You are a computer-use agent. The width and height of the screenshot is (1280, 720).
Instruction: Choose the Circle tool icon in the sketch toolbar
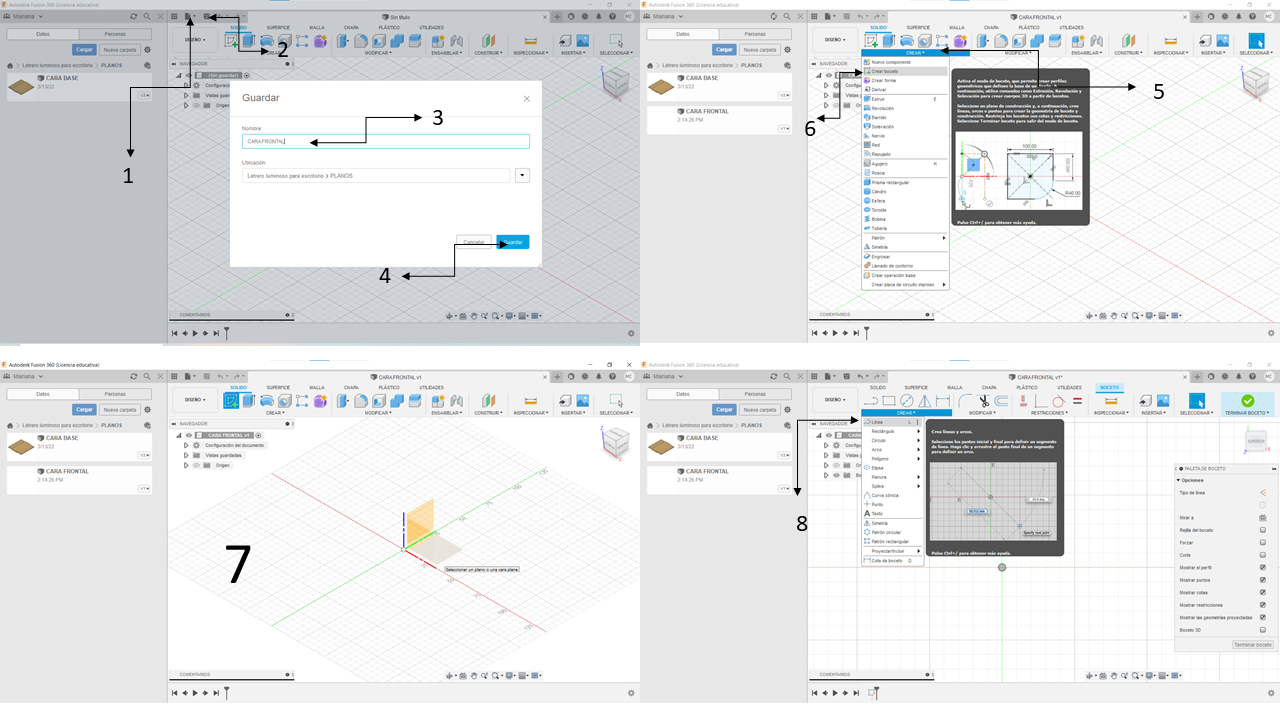908,401
